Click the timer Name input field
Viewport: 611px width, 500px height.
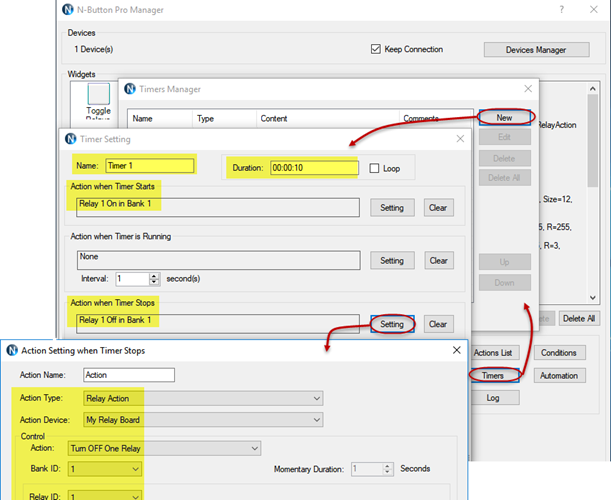click(x=150, y=166)
